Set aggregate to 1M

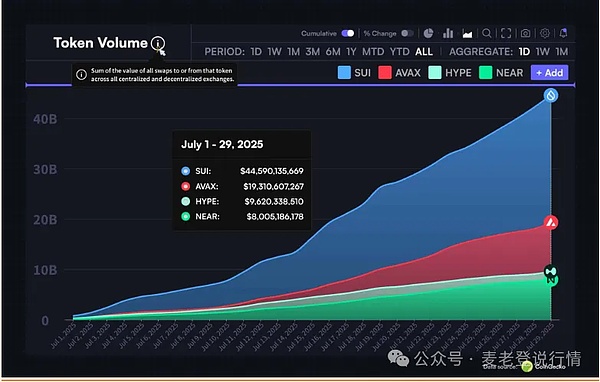pyautogui.click(x=562, y=52)
